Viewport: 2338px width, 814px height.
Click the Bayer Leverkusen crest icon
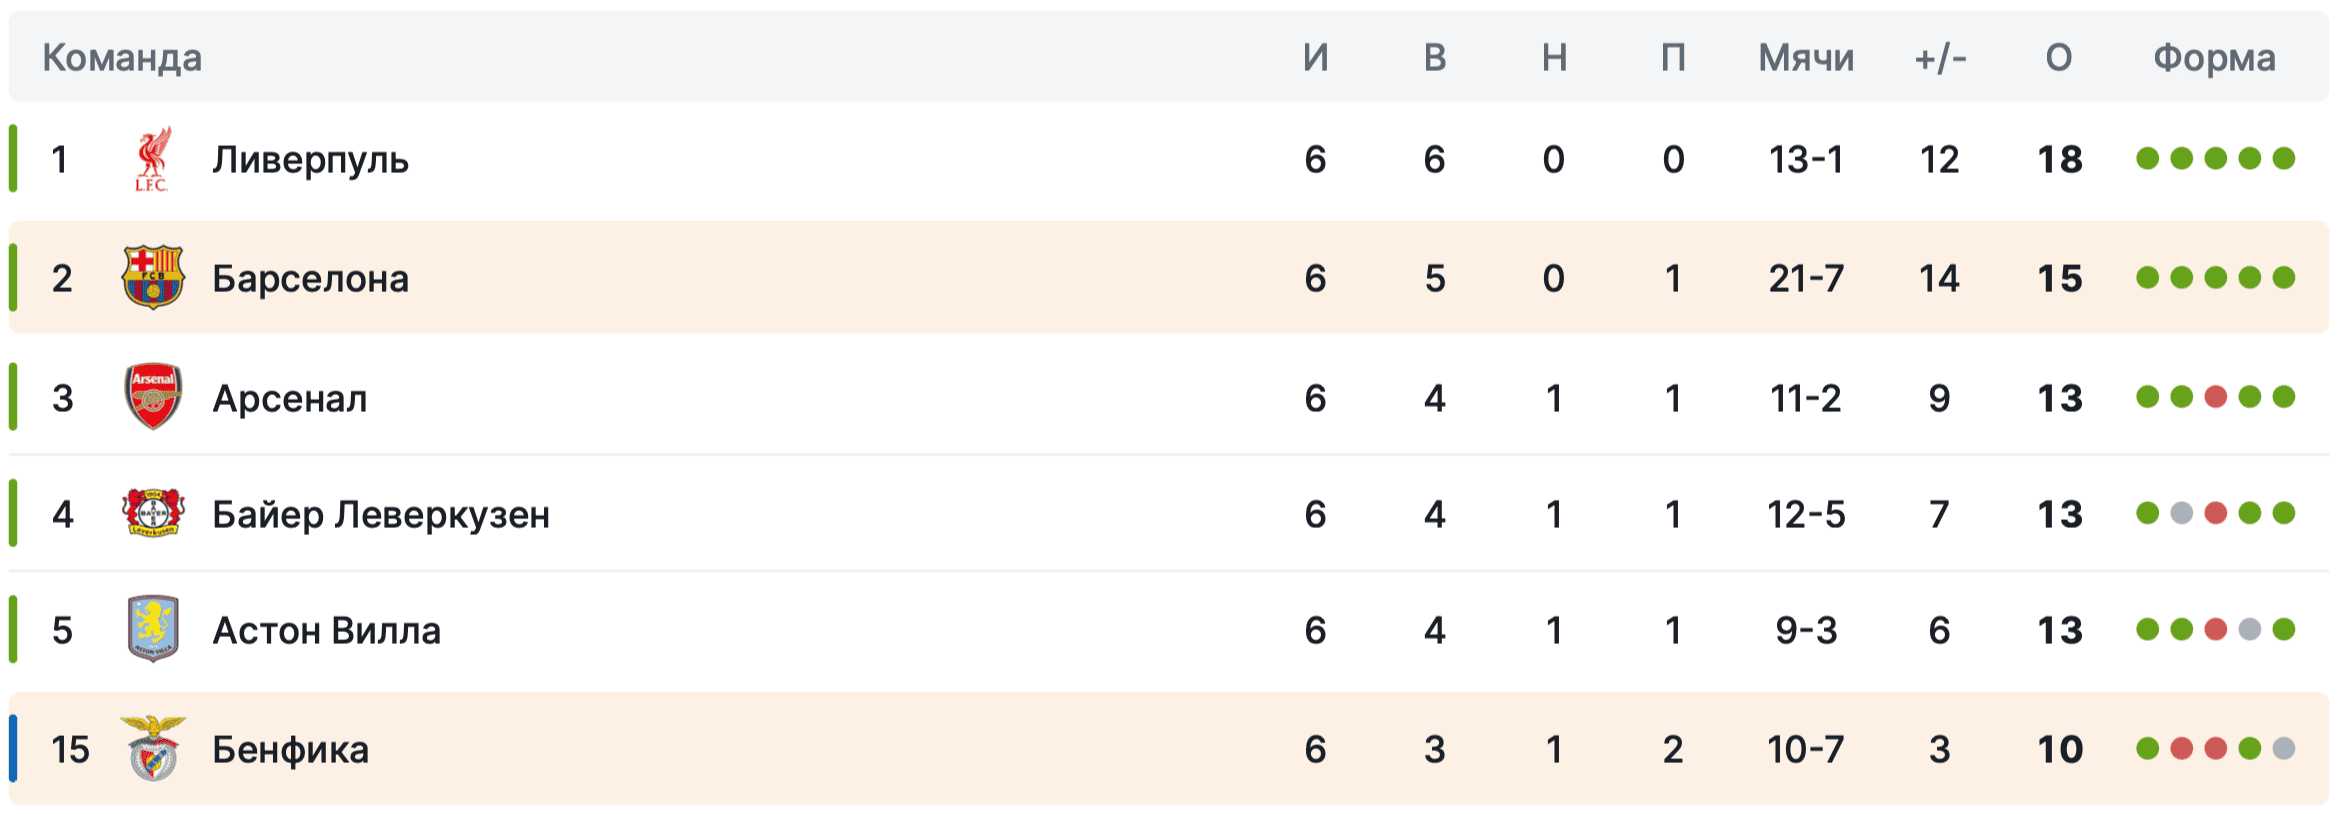coord(153,513)
